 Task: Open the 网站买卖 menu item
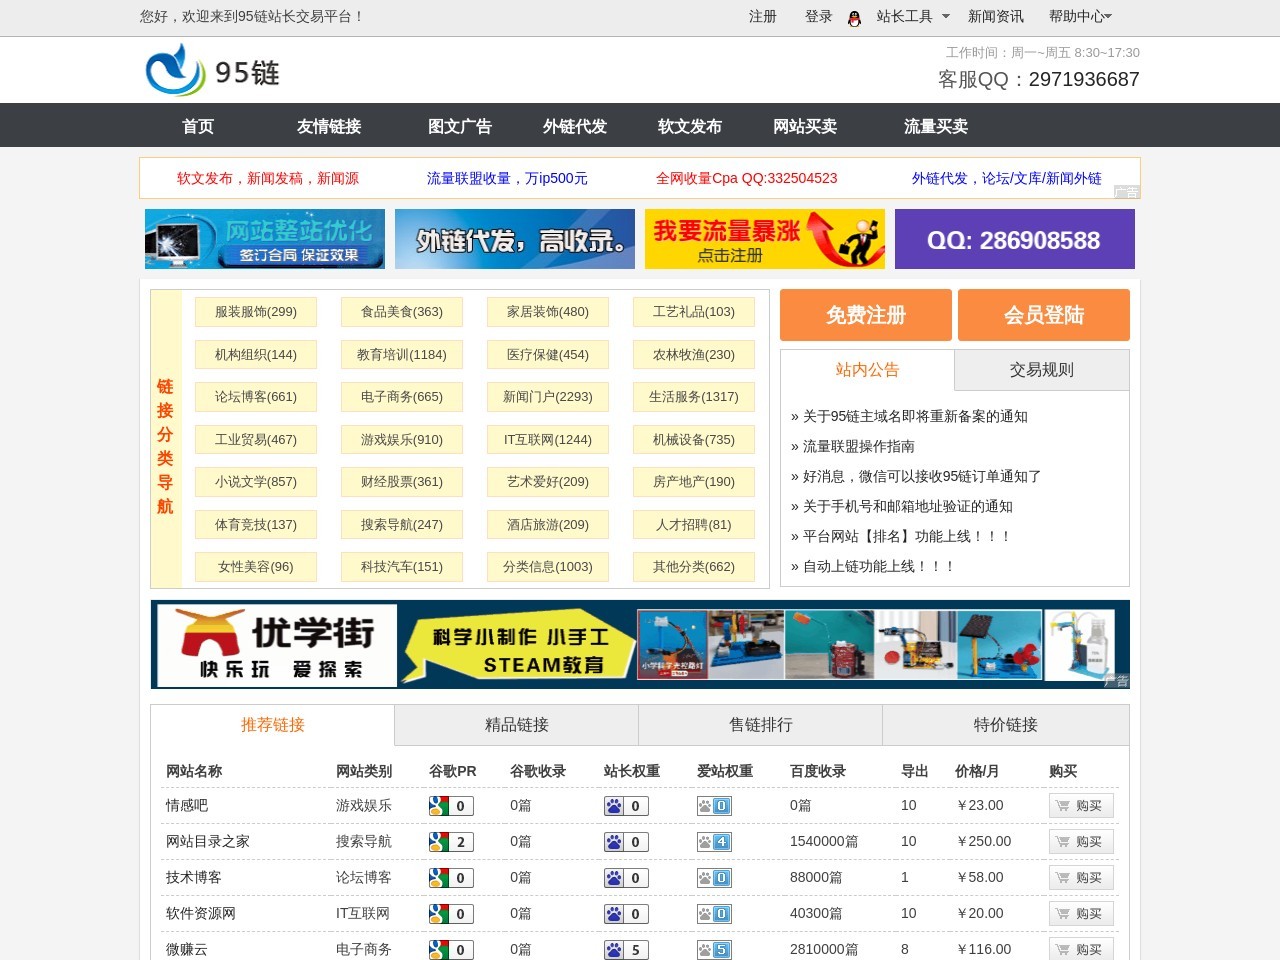(x=804, y=126)
